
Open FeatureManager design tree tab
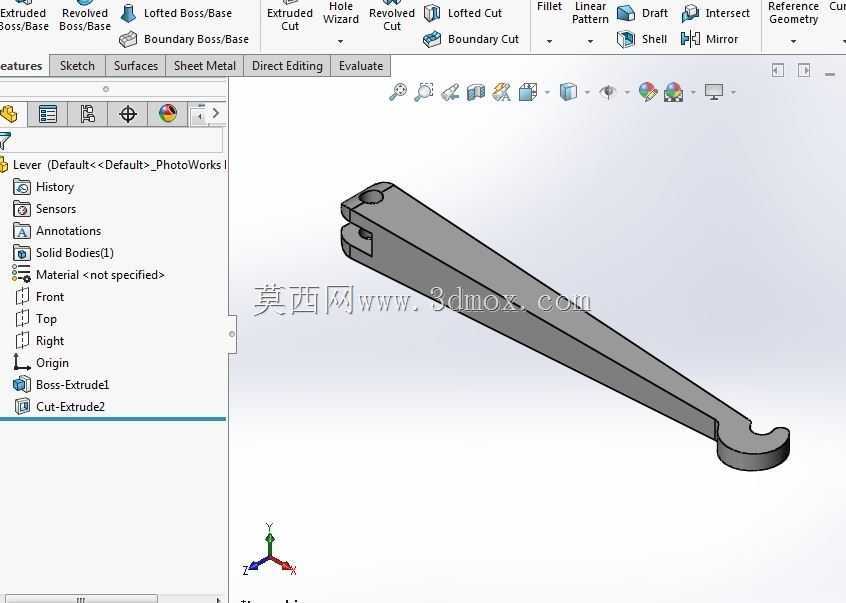(x=9, y=114)
